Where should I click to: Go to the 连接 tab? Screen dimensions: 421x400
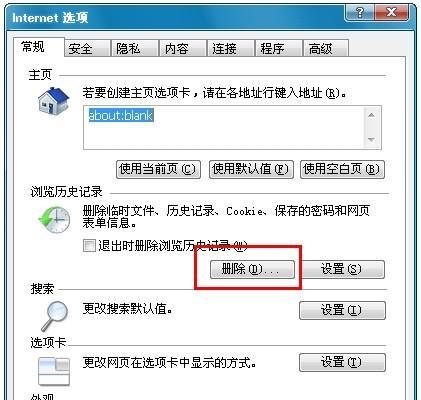point(231,49)
